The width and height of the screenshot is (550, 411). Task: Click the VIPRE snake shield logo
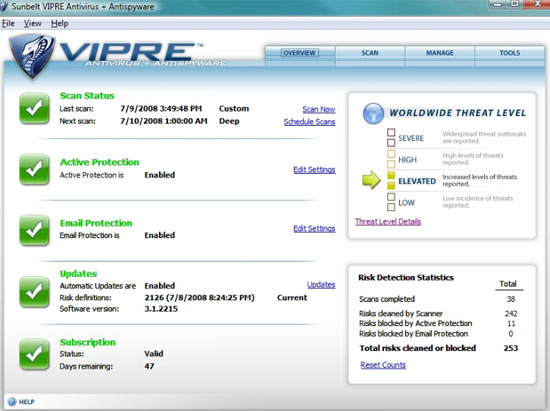pyautogui.click(x=32, y=55)
